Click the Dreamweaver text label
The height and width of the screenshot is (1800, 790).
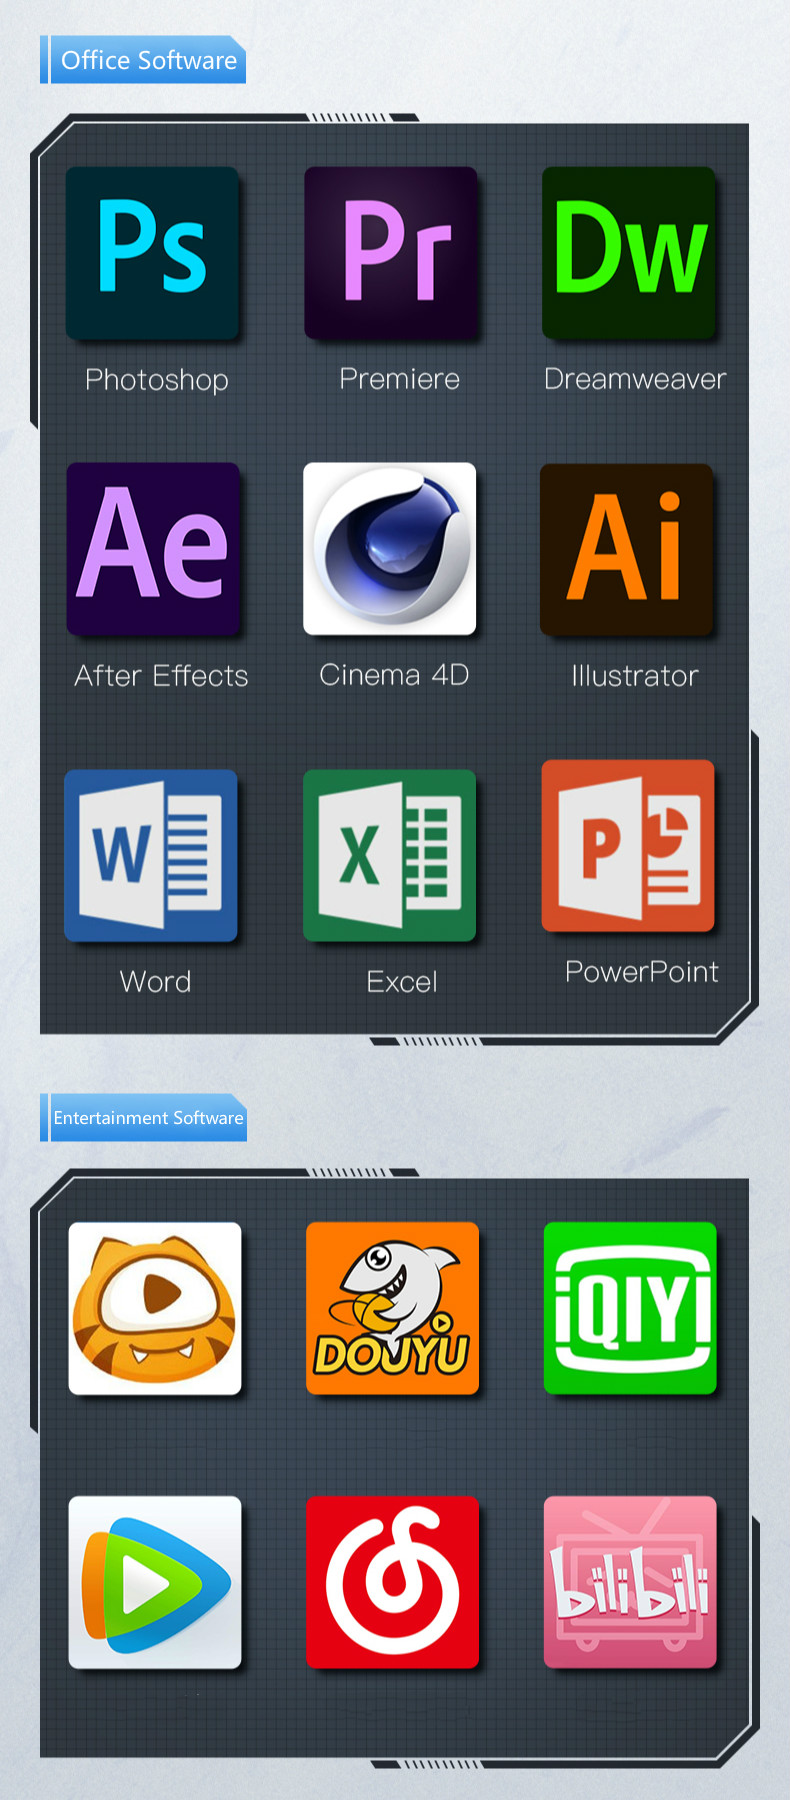point(635,379)
